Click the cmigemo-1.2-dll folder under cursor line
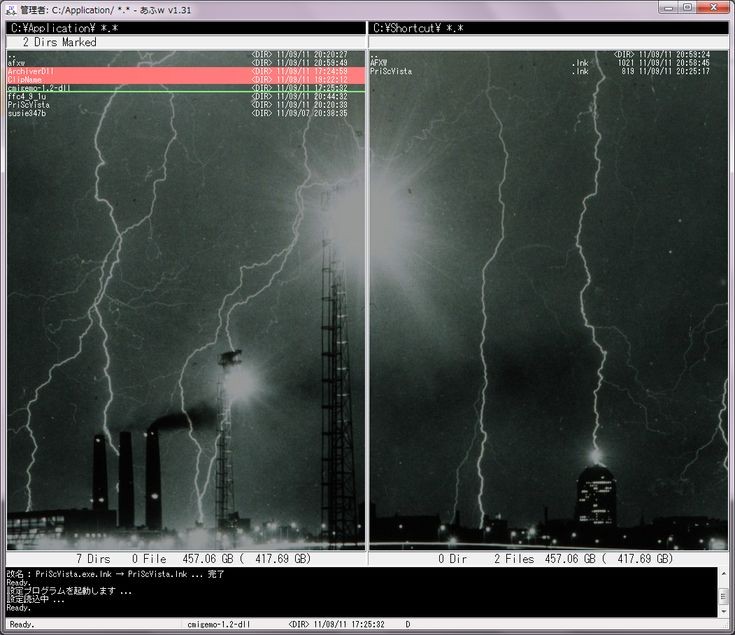Screen dimensions: 735x635 pos(186,88)
